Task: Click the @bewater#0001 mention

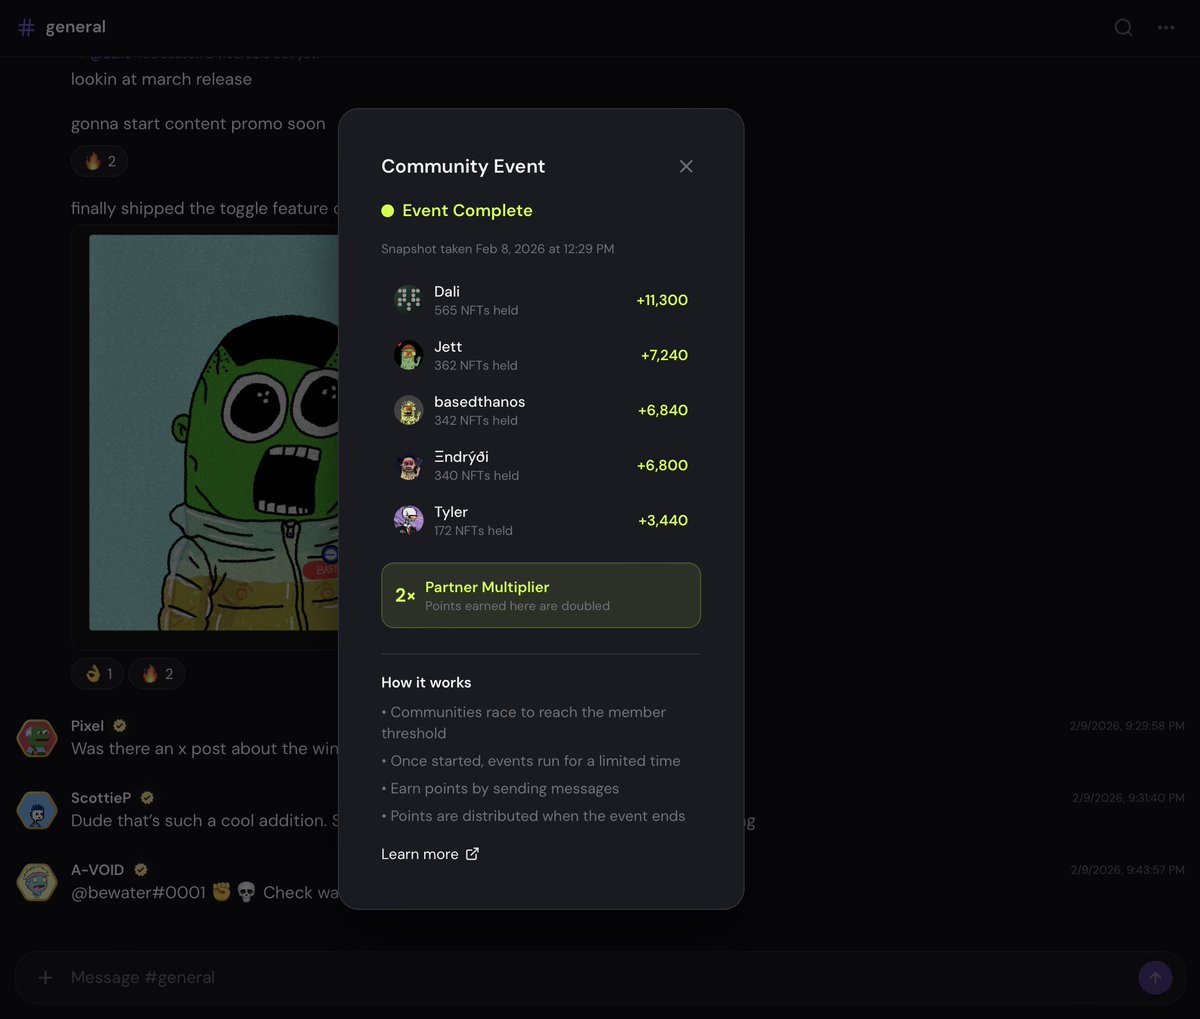Action: (138, 892)
